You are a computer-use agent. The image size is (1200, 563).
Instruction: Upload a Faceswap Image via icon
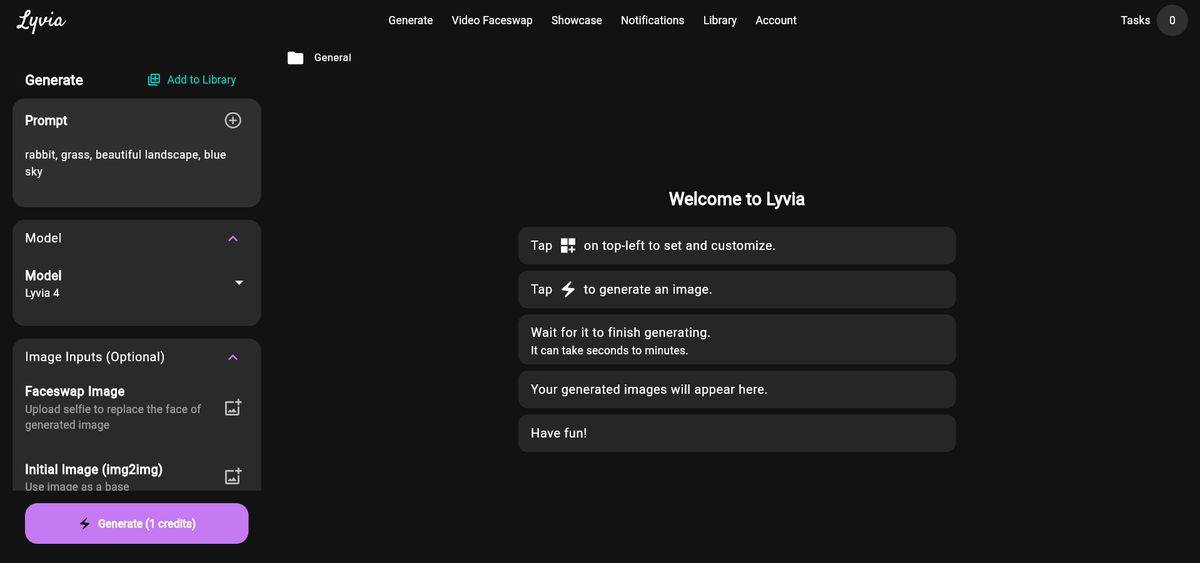(233, 408)
